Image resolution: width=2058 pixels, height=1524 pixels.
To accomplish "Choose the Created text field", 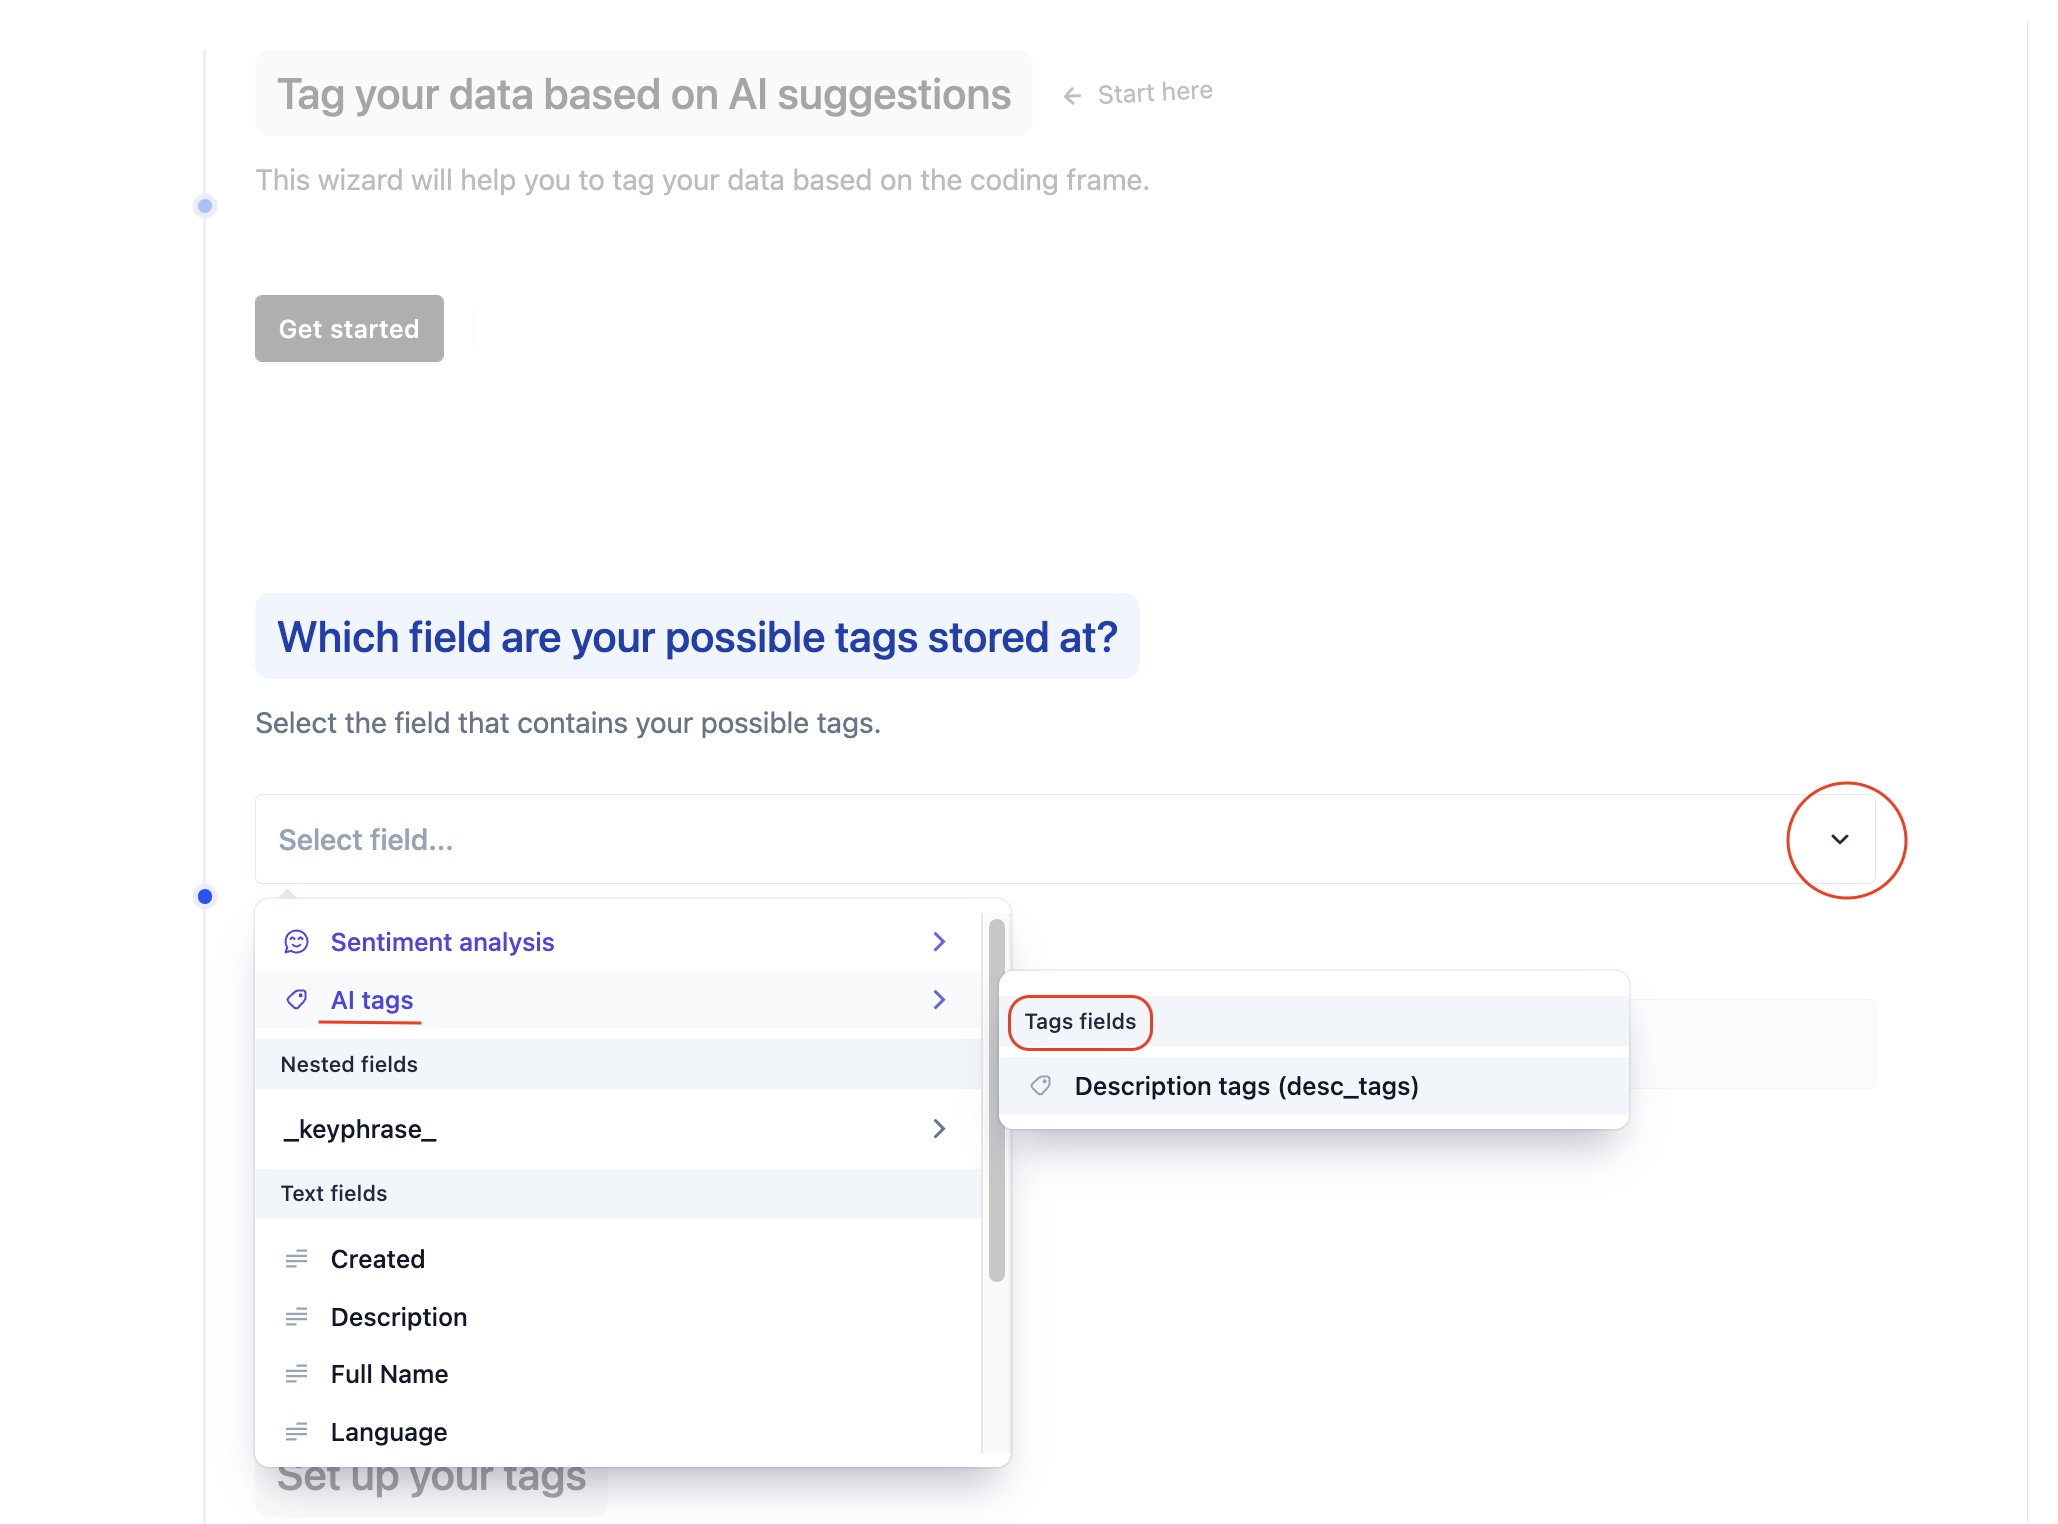I will [378, 1260].
